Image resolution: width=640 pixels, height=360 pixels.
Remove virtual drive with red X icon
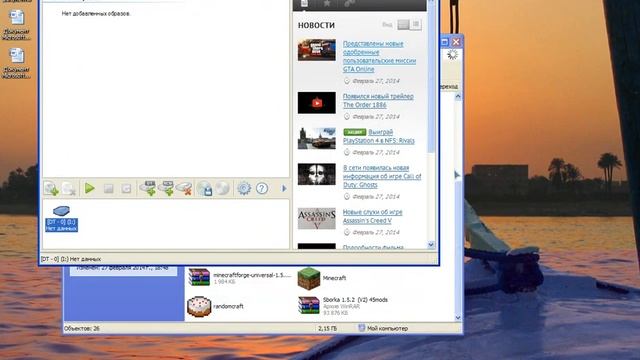(x=184, y=189)
